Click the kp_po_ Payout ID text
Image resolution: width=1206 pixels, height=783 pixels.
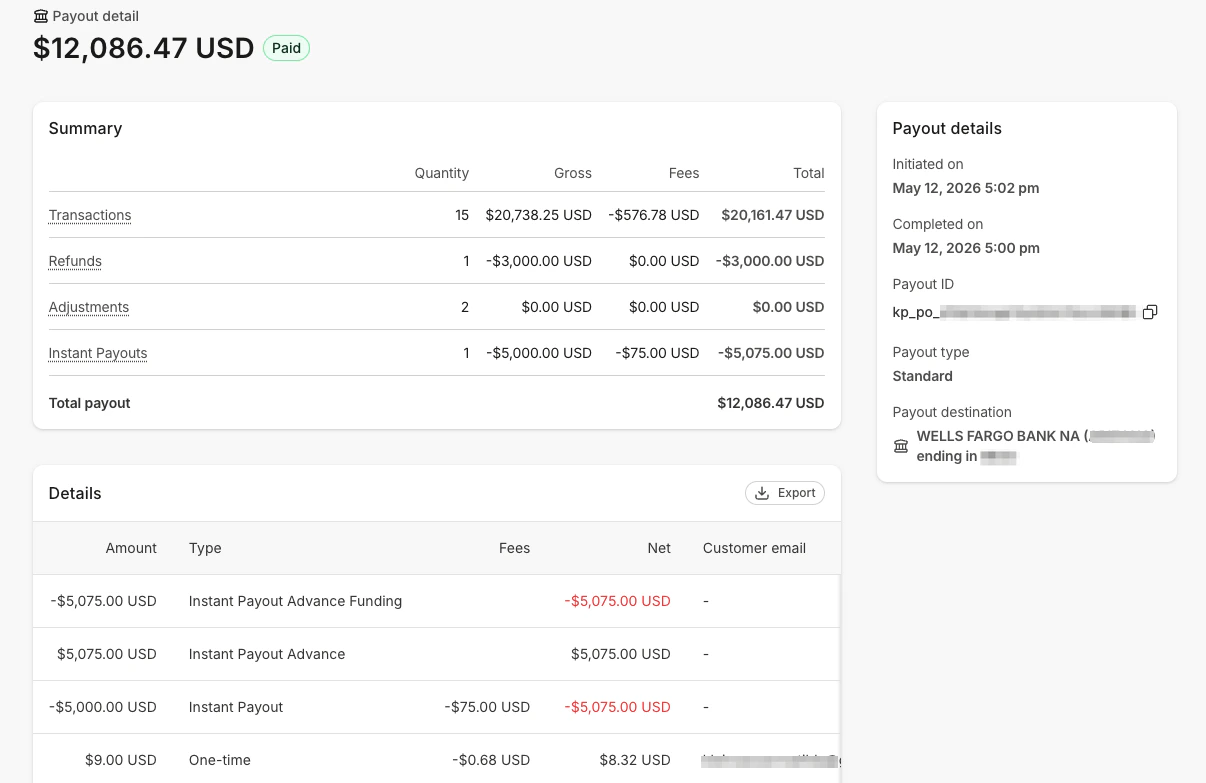[1014, 312]
